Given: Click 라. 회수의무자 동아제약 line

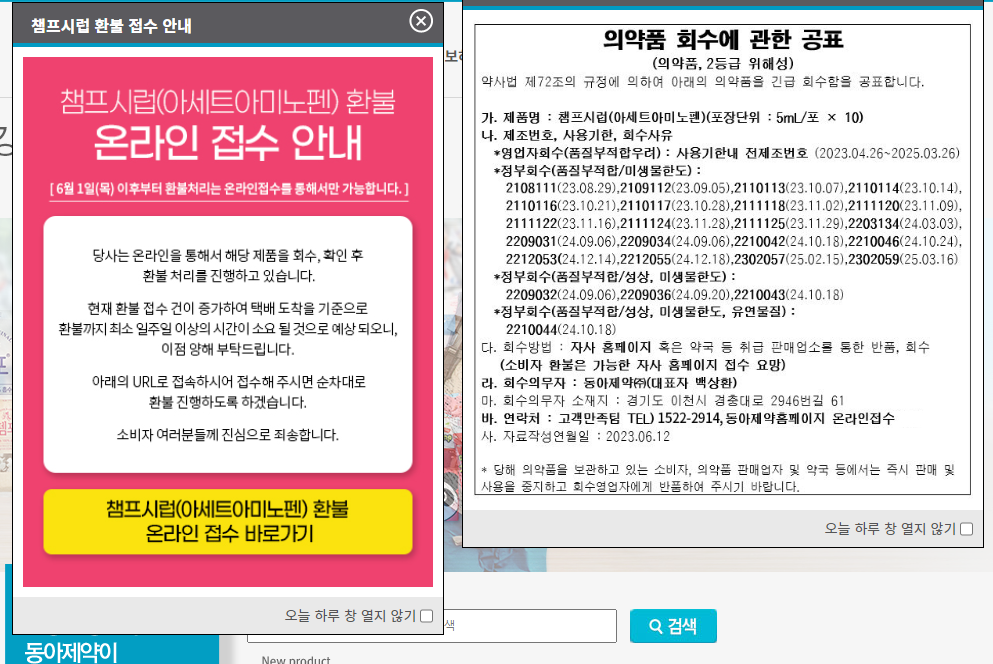Looking at the screenshot, I should click(x=609, y=383).
